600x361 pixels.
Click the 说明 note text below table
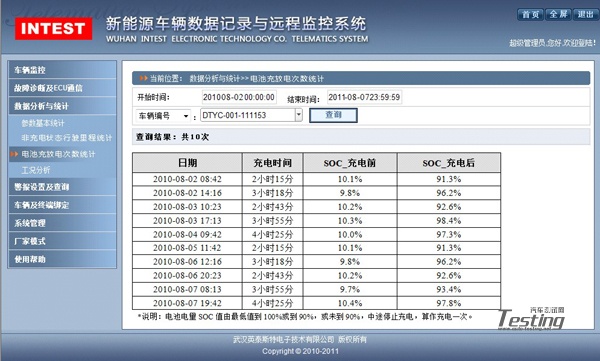(x=305, y=317)
